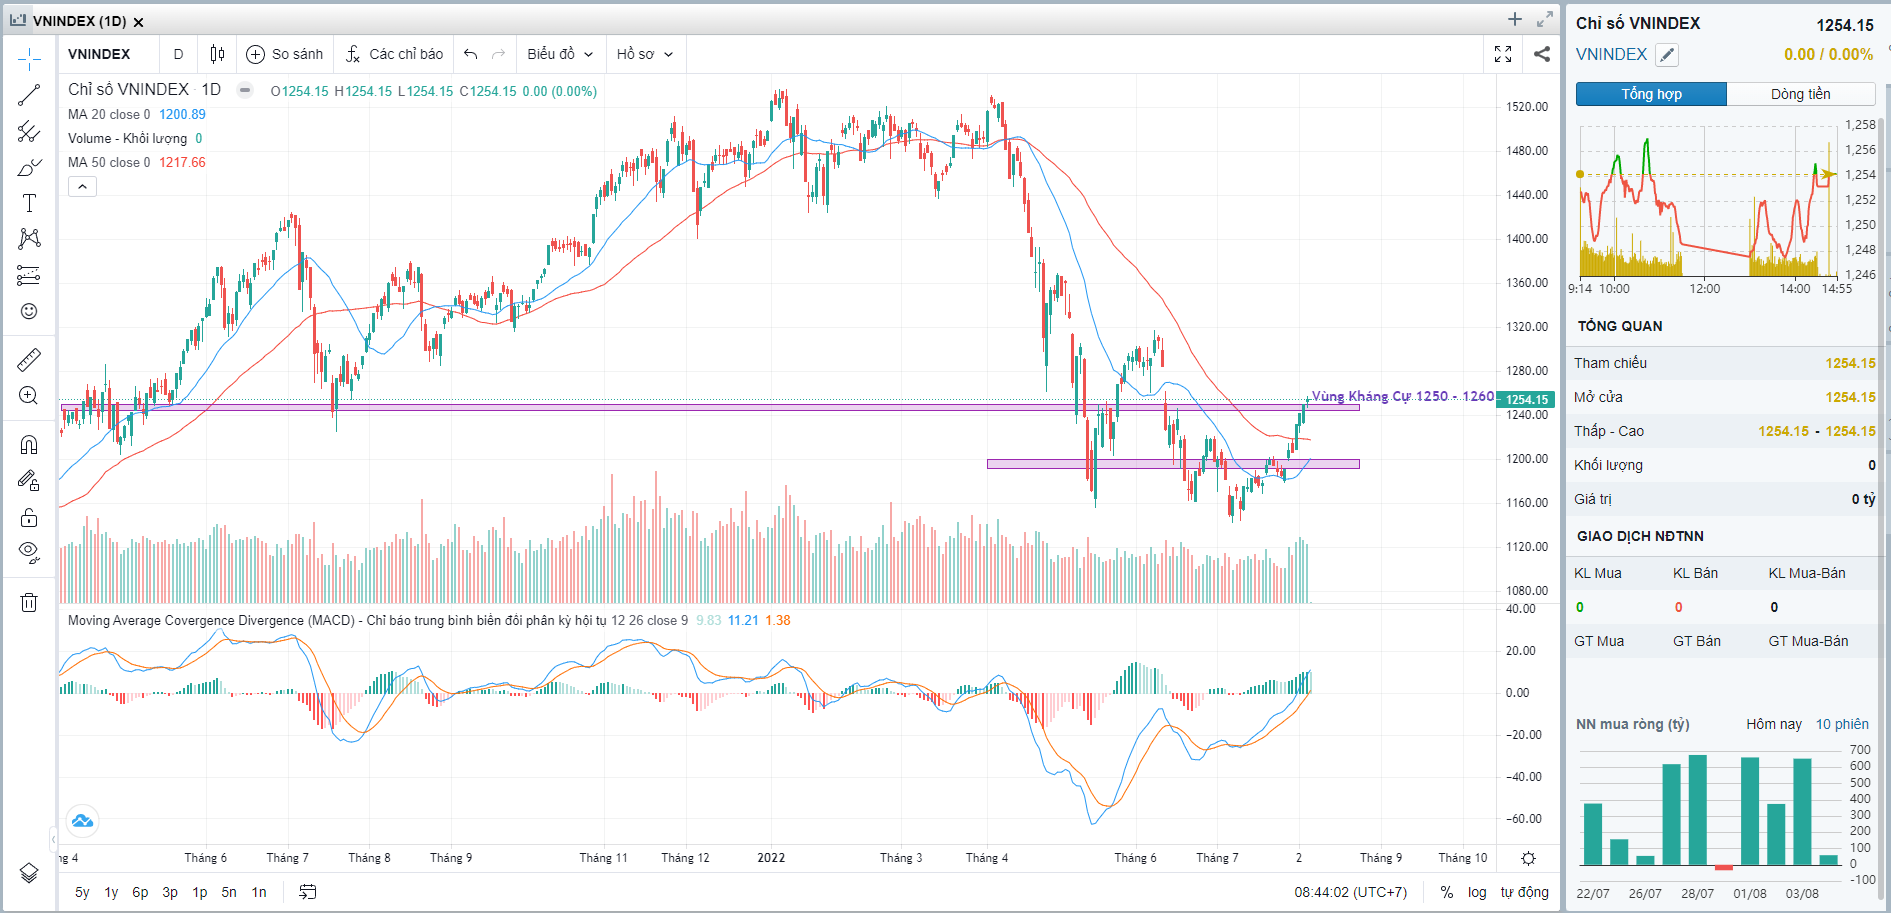Open the object tree layers icon
1891x913 pixels.
[x=29, y=873]
